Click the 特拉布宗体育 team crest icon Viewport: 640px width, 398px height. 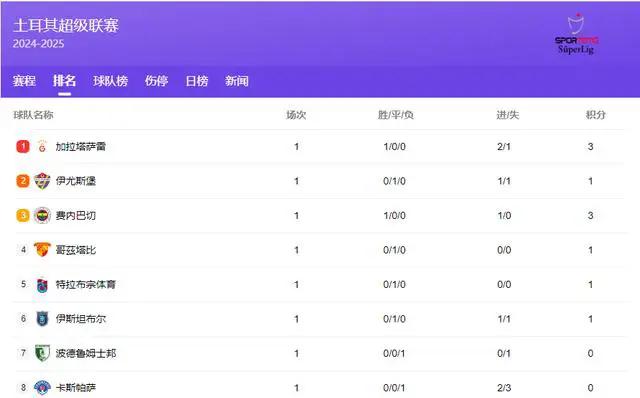pos(42,285)
